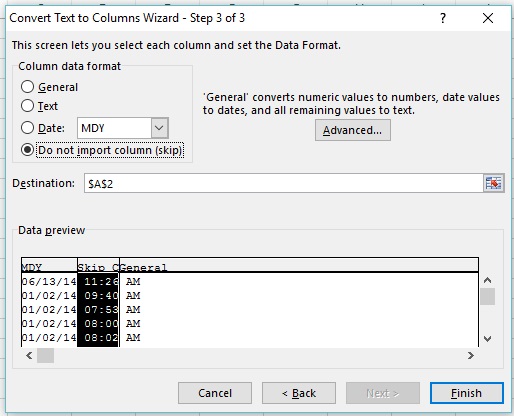This screenshot has width=514, height=416.
Task: Go back with the Back button
Action: click(x=299, y=393)
